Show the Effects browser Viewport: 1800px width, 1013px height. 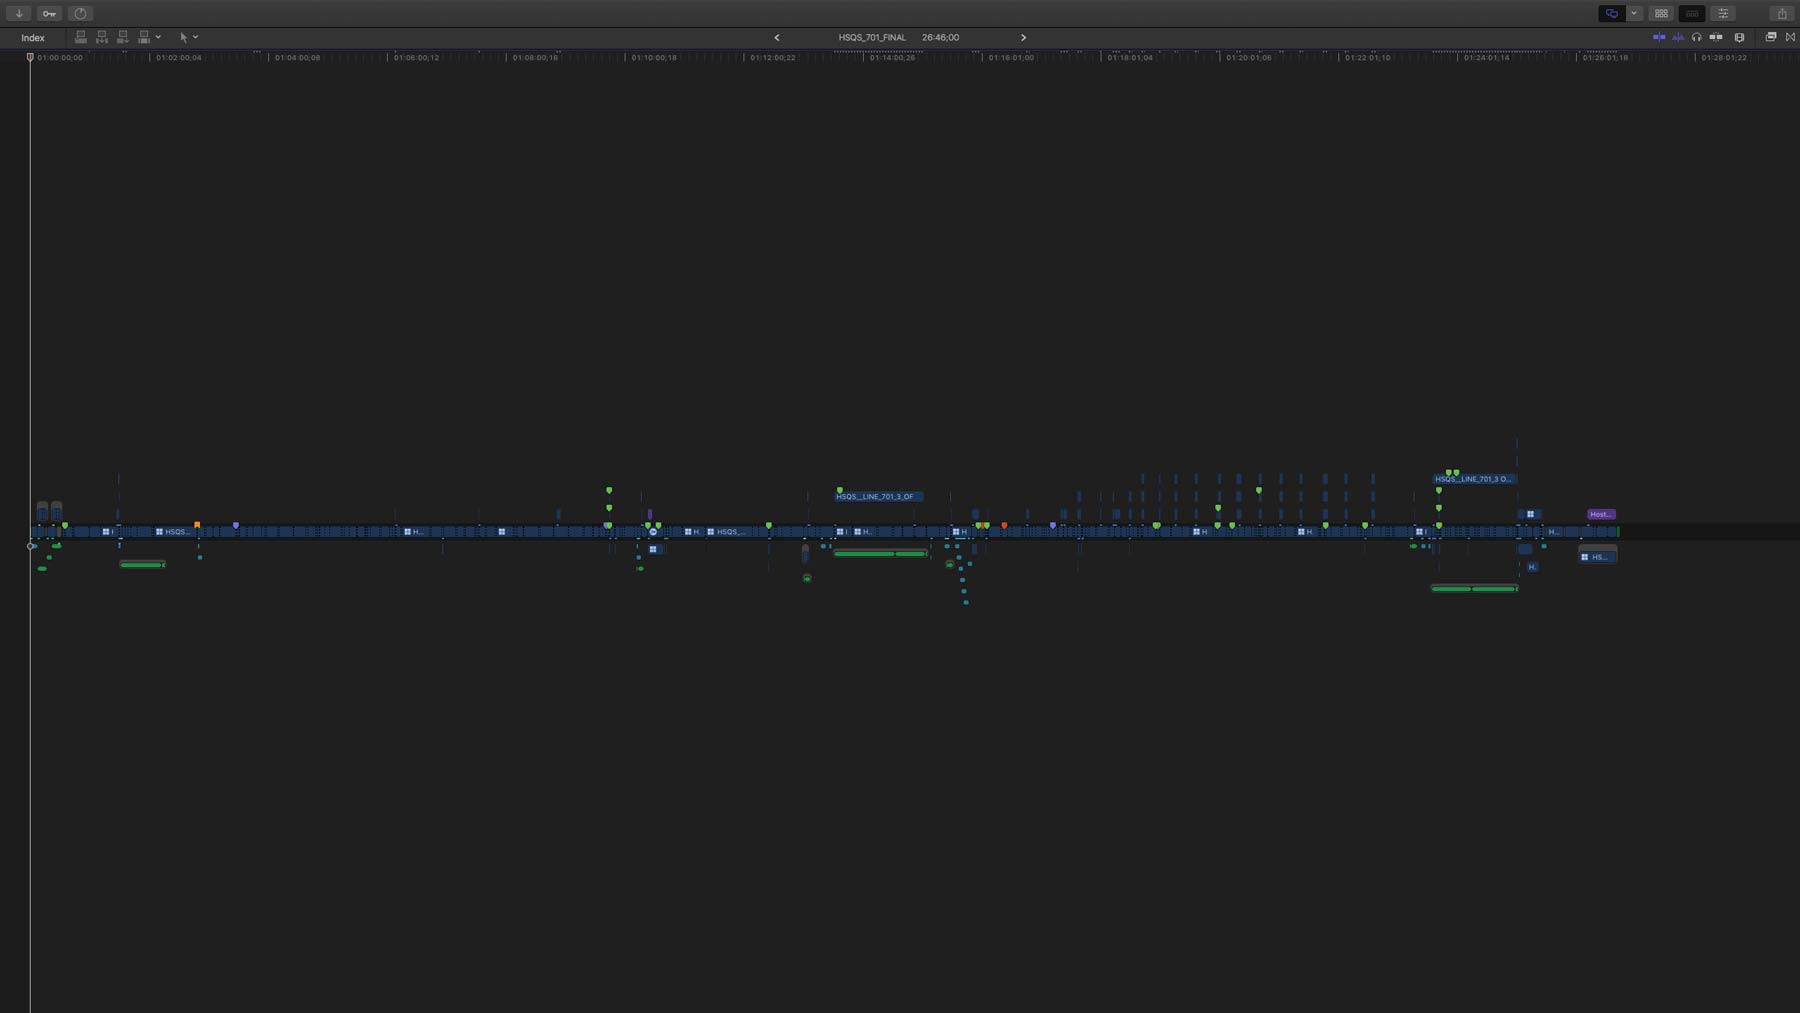pyautogui.click(x=1771, y=37)
